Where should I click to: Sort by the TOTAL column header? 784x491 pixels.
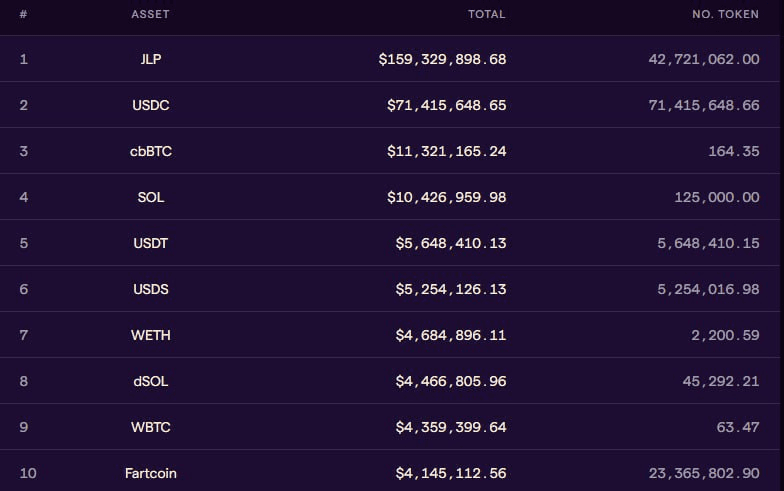click(486, 15)
